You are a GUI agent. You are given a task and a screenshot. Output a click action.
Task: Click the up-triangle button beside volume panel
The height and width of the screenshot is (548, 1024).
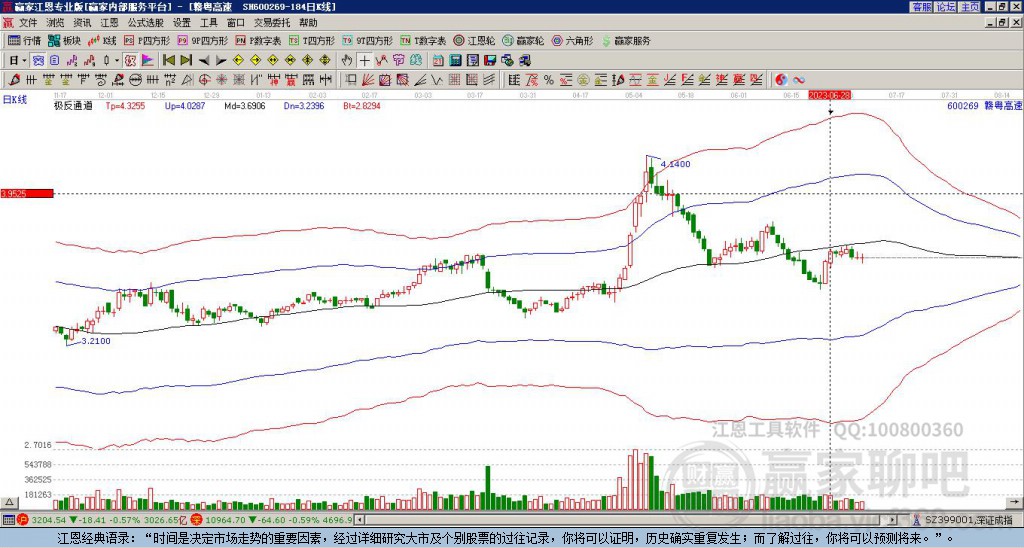9,502
